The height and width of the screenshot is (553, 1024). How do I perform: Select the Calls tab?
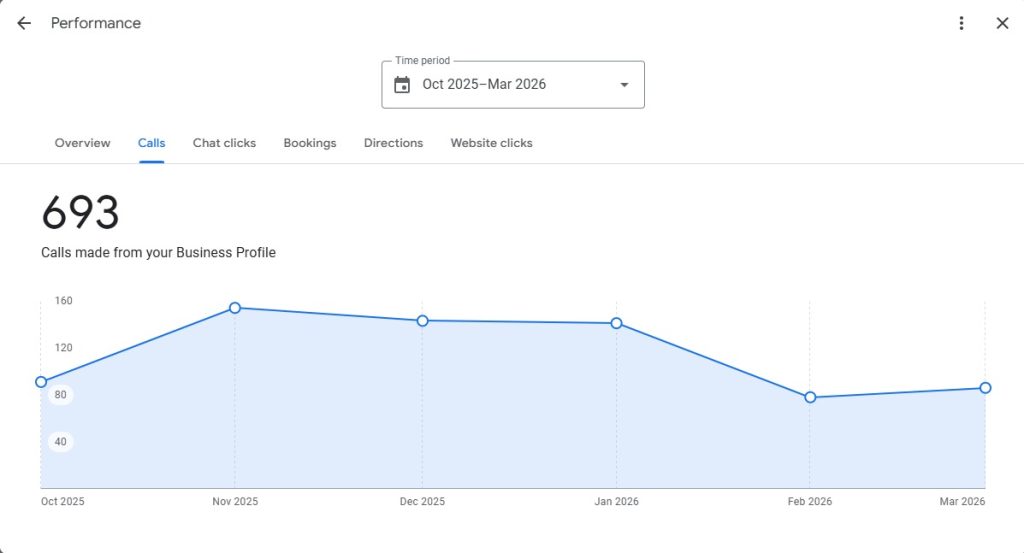(151, 143)
